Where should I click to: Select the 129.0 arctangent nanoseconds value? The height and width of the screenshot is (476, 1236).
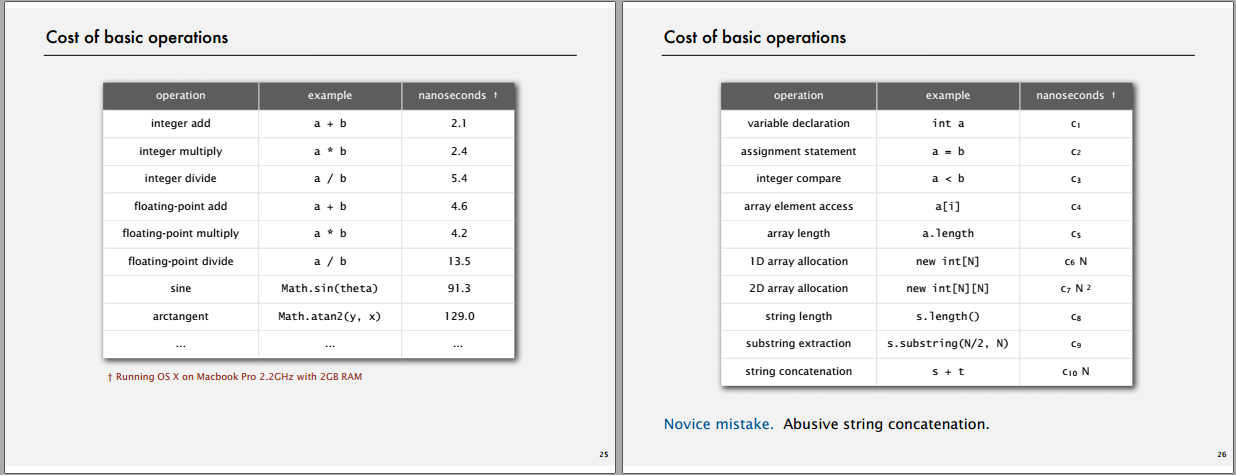[x=458, y=316]
